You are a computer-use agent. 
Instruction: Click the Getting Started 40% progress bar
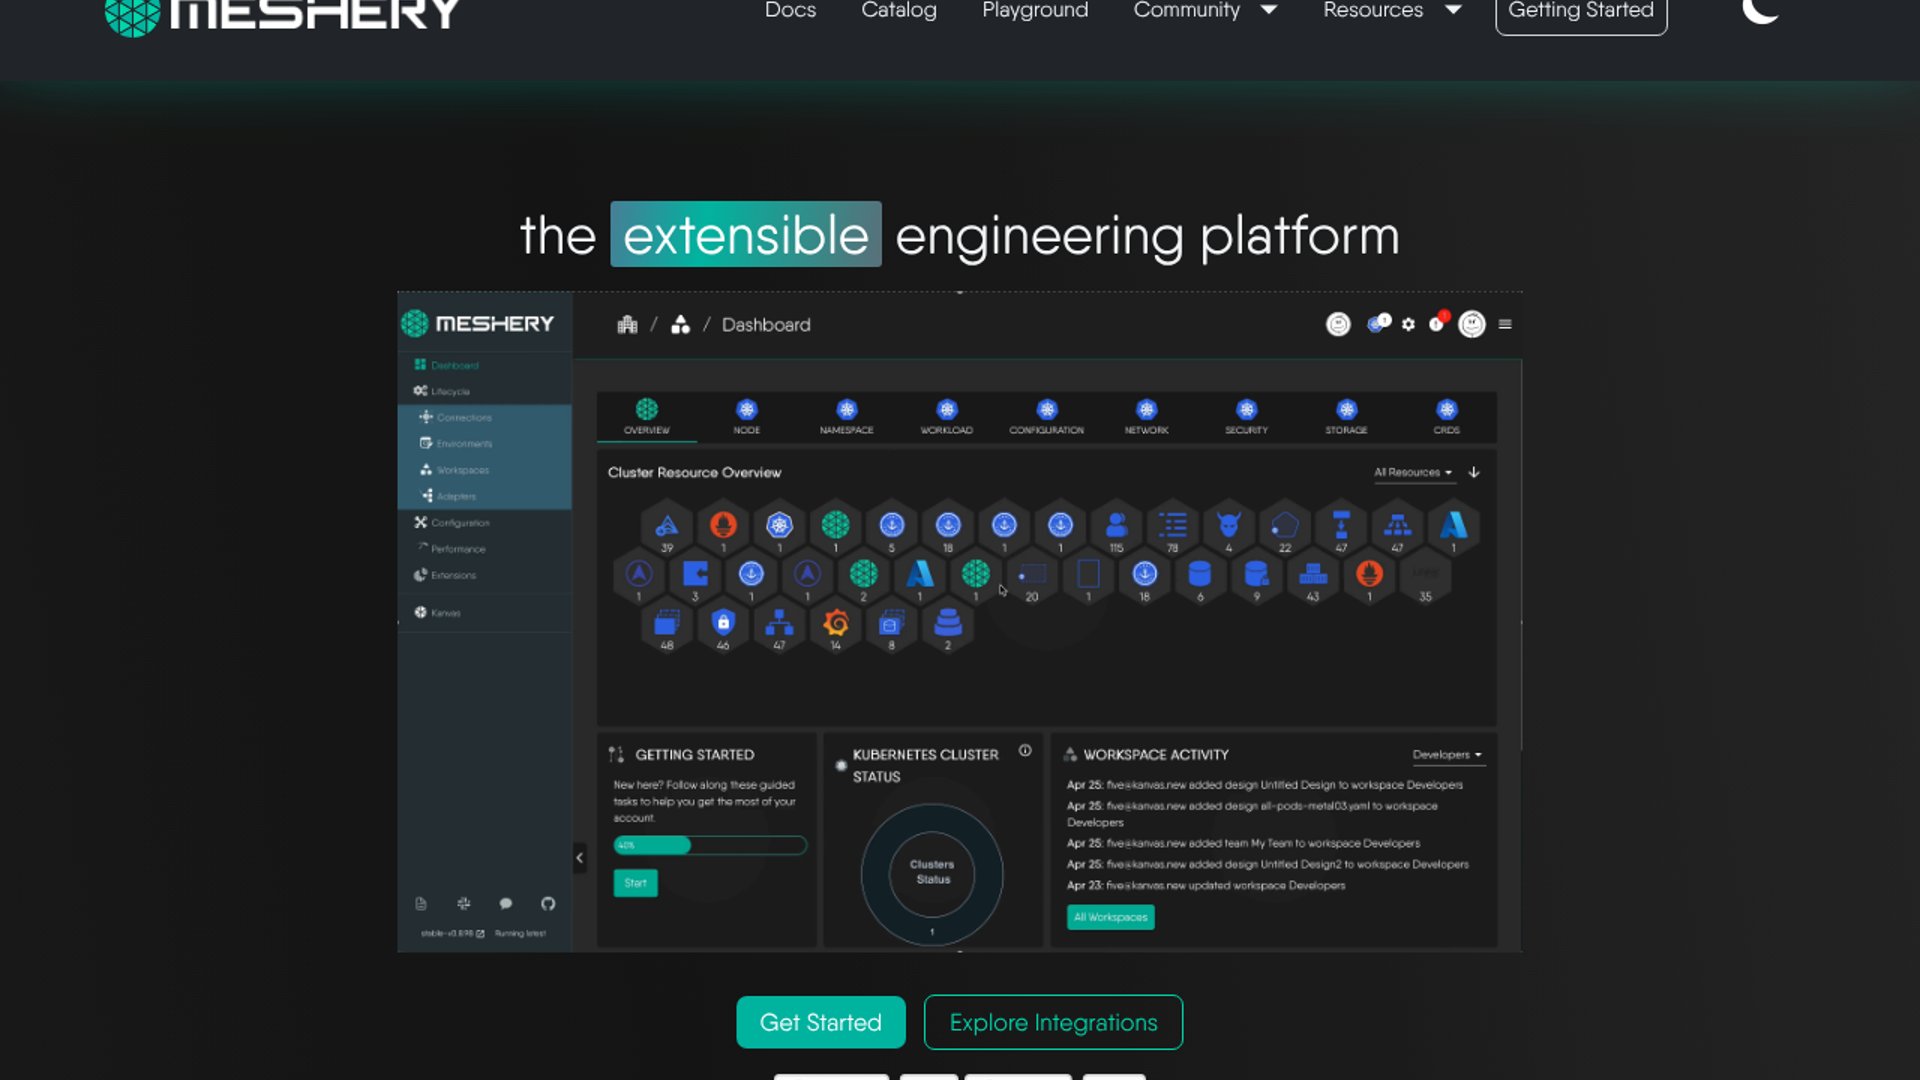pos(710,845)
